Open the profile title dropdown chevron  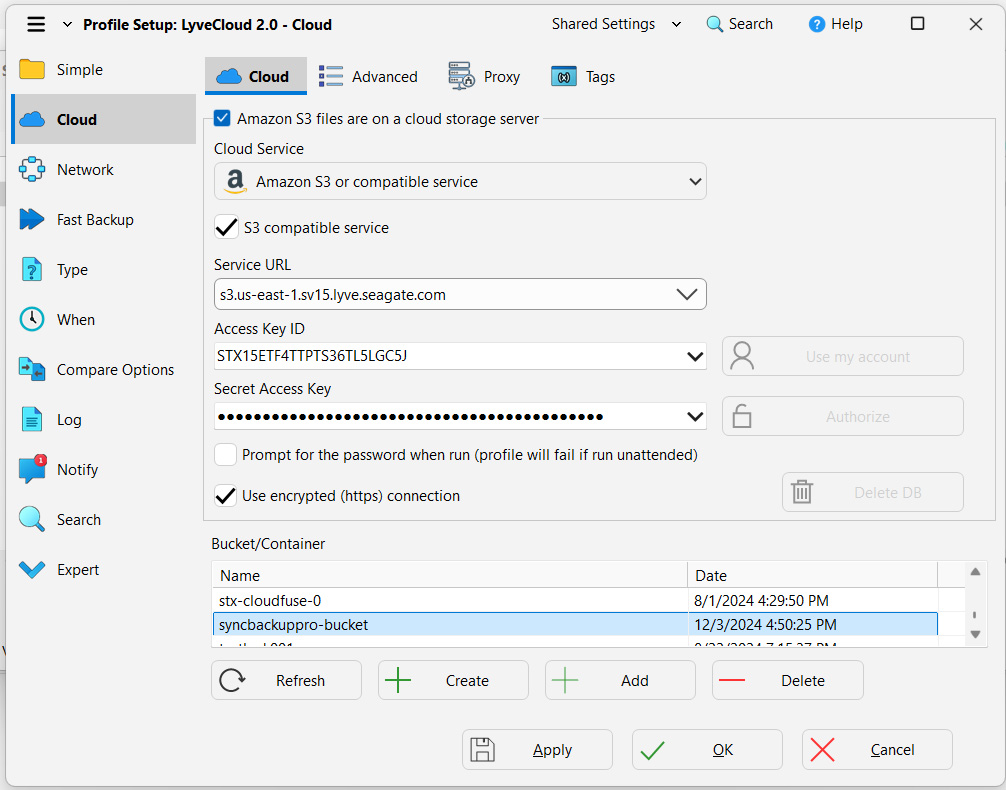(67, 24)
